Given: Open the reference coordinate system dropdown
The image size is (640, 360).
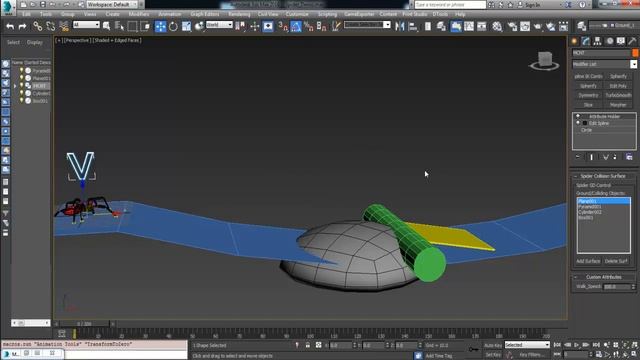Looking at the screenshot, I should pyautogui.click(x=219, y=25).
